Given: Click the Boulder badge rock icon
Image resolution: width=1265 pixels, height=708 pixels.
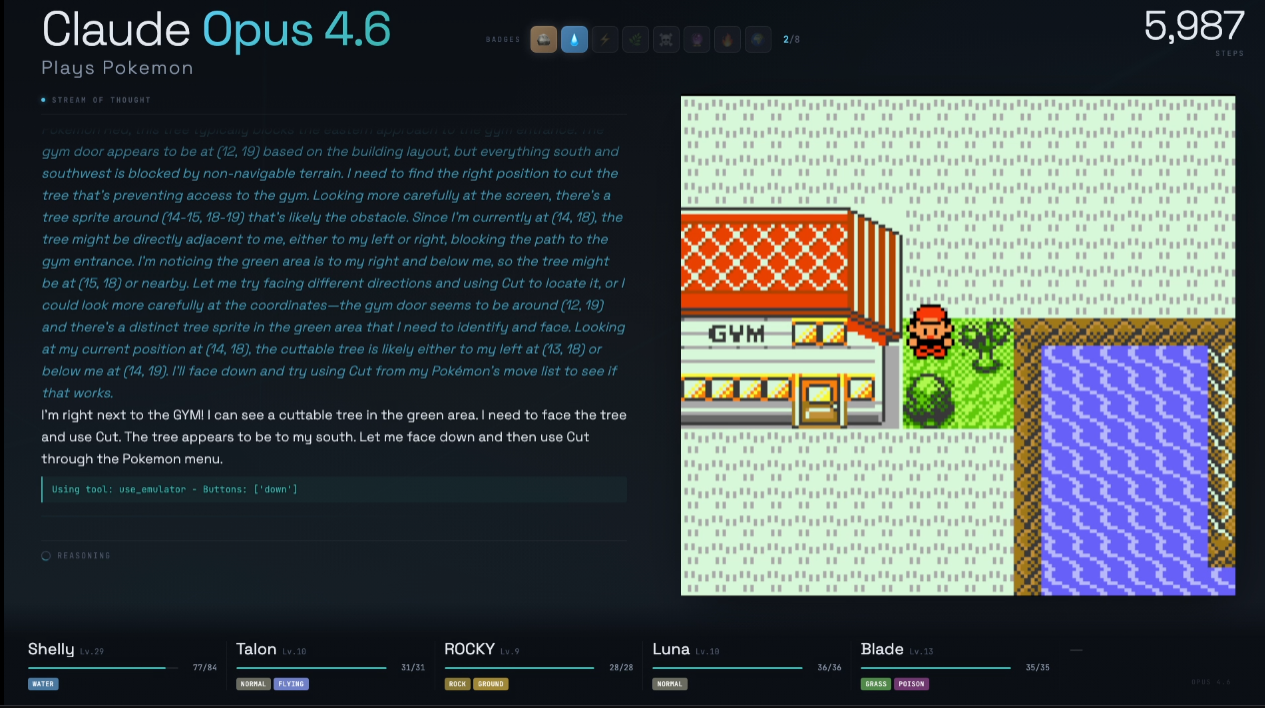Looking at the screenshot, I should click(543, 40).
